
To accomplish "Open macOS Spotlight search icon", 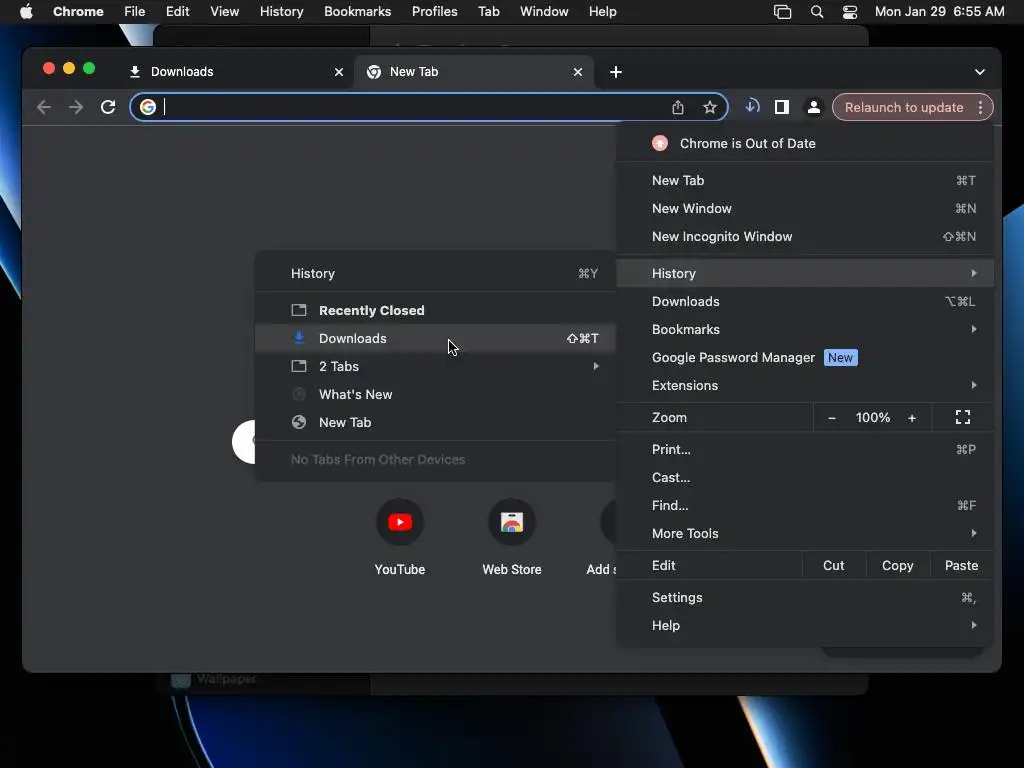I will [x=816, y=12].
